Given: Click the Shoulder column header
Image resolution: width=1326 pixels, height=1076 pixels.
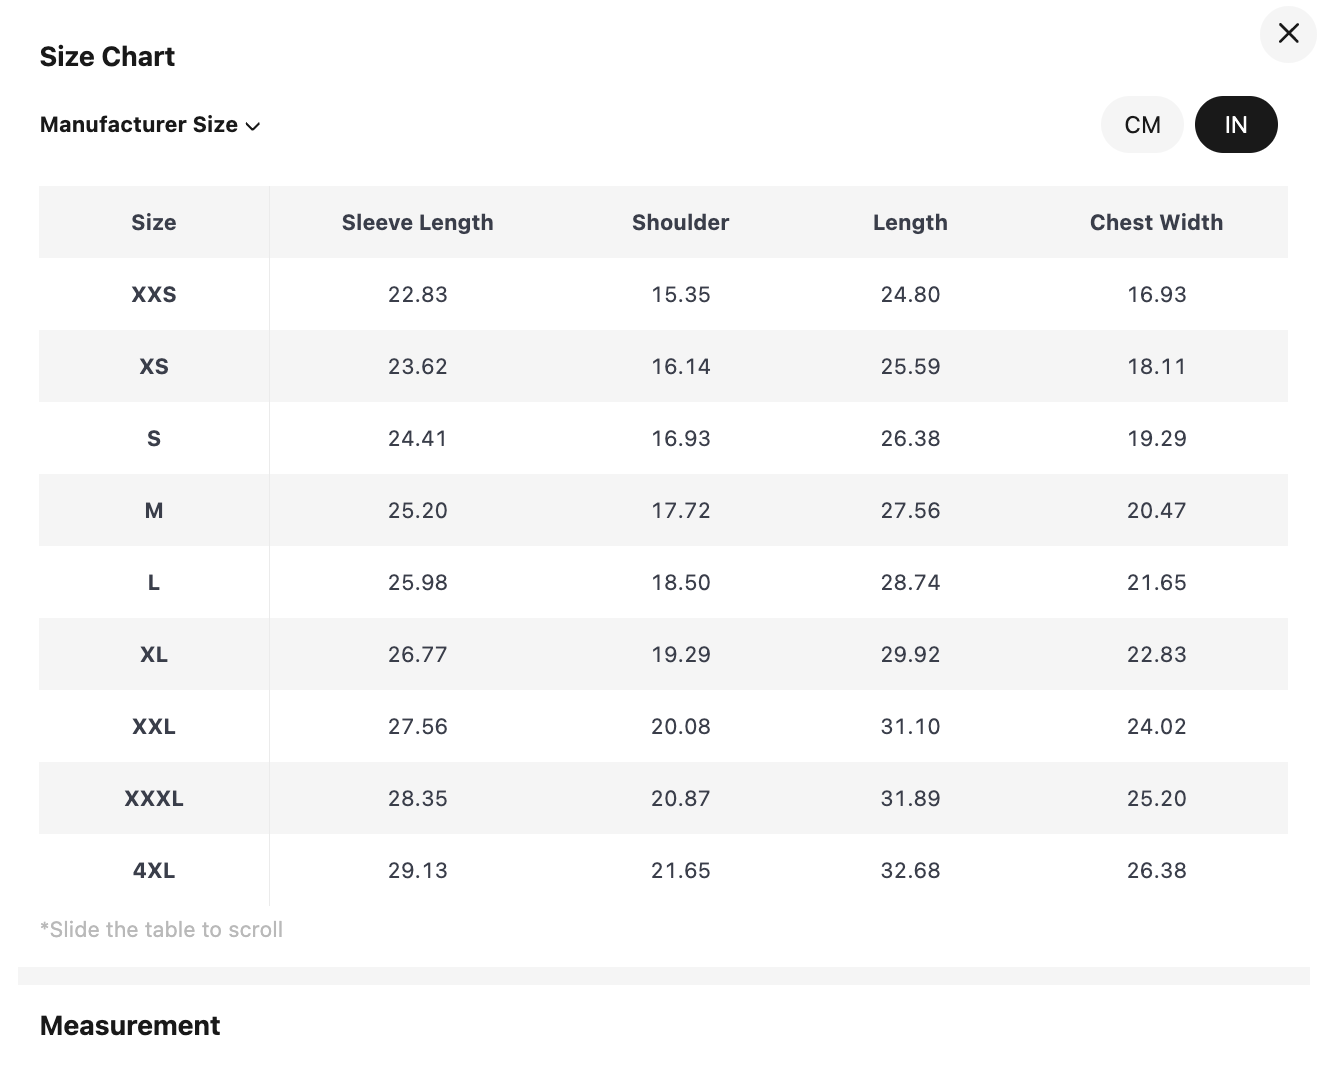Looking at the screenshot, I should (680, 222).
